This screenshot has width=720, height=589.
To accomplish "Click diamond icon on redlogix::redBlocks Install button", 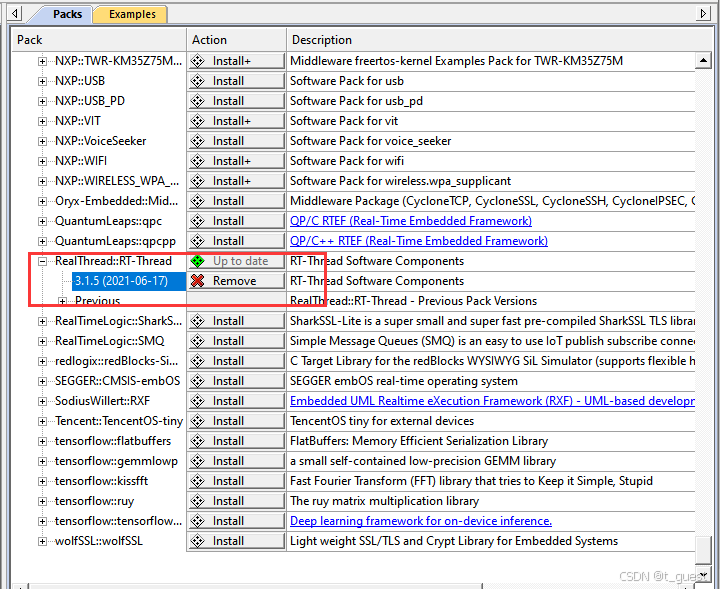I will [197, 361].
